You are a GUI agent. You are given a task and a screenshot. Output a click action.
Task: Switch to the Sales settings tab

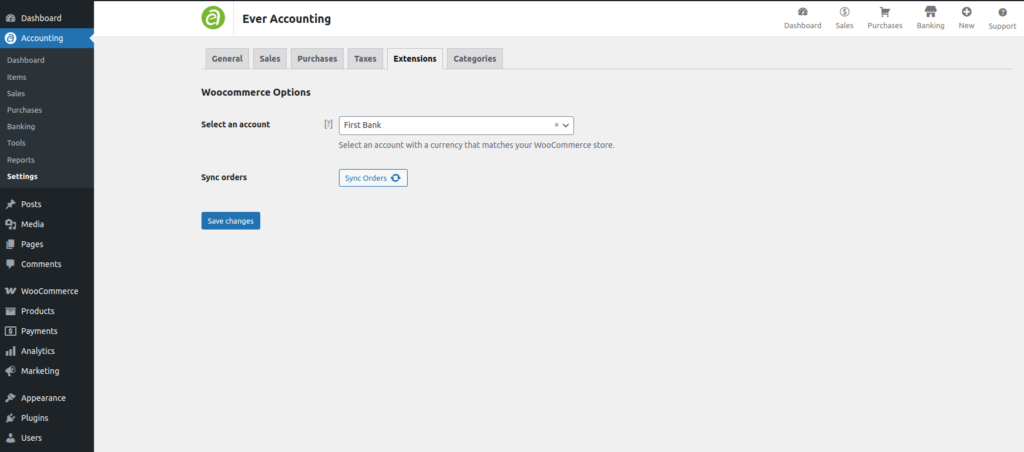click(270, 59)
